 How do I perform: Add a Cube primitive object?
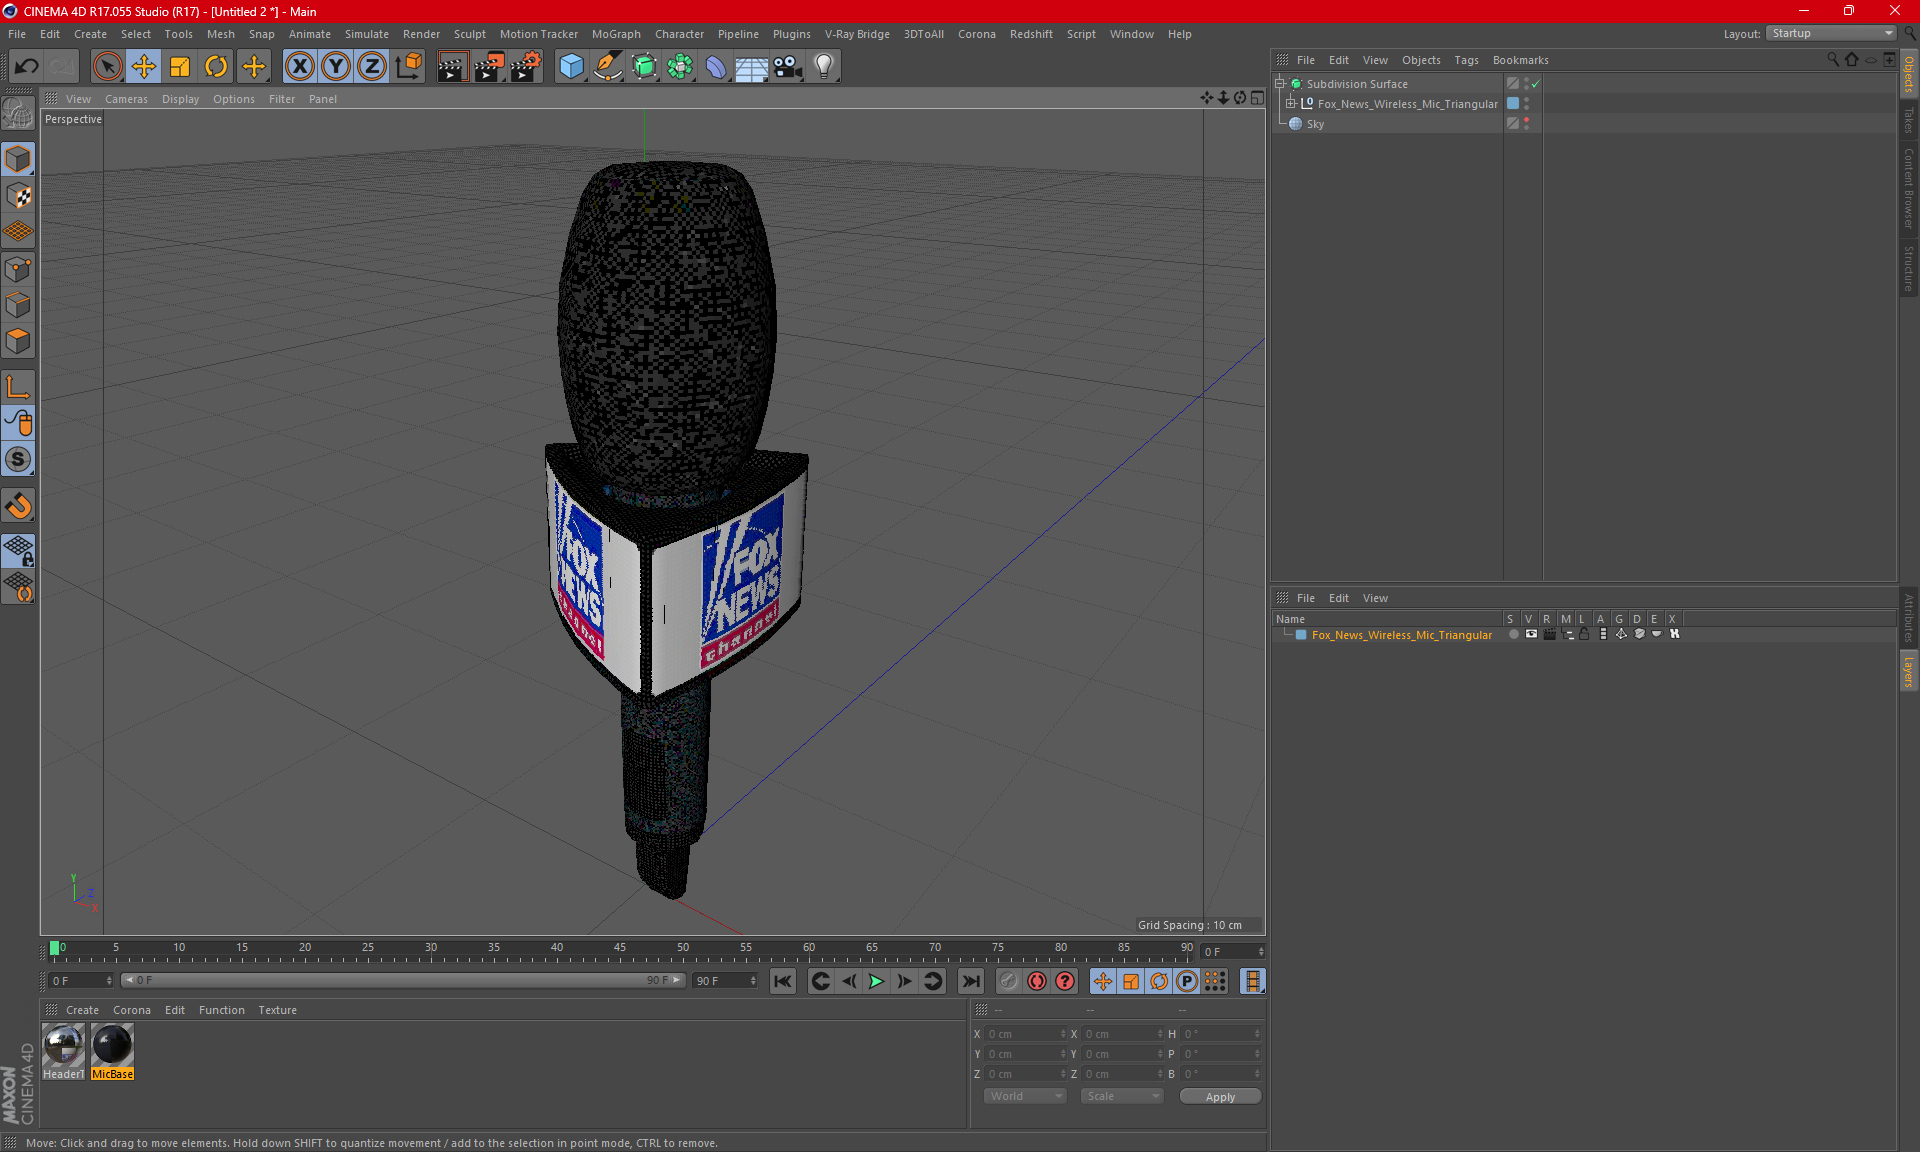pos(571,66)
